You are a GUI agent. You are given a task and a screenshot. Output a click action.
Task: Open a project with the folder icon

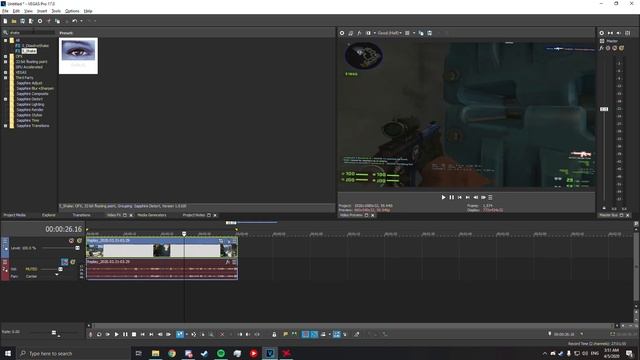coord(14,21)
